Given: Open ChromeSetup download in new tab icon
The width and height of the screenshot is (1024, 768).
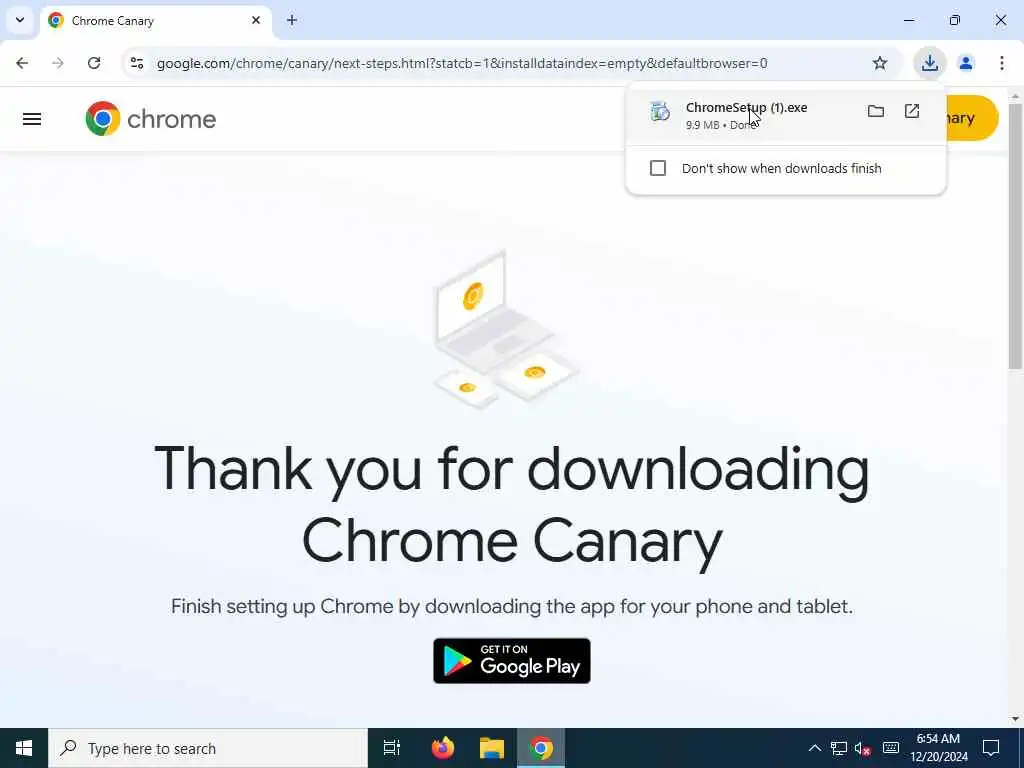Looking at the screenshot, I should point(912,112).
